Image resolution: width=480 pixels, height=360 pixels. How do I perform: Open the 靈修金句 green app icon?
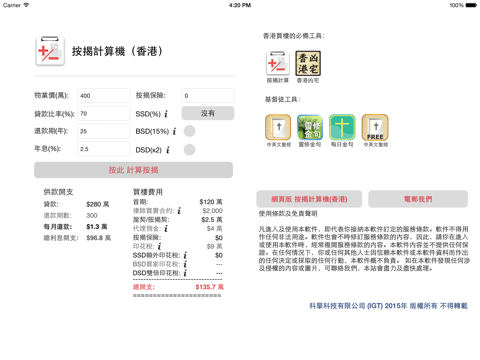tap(310, 127)
